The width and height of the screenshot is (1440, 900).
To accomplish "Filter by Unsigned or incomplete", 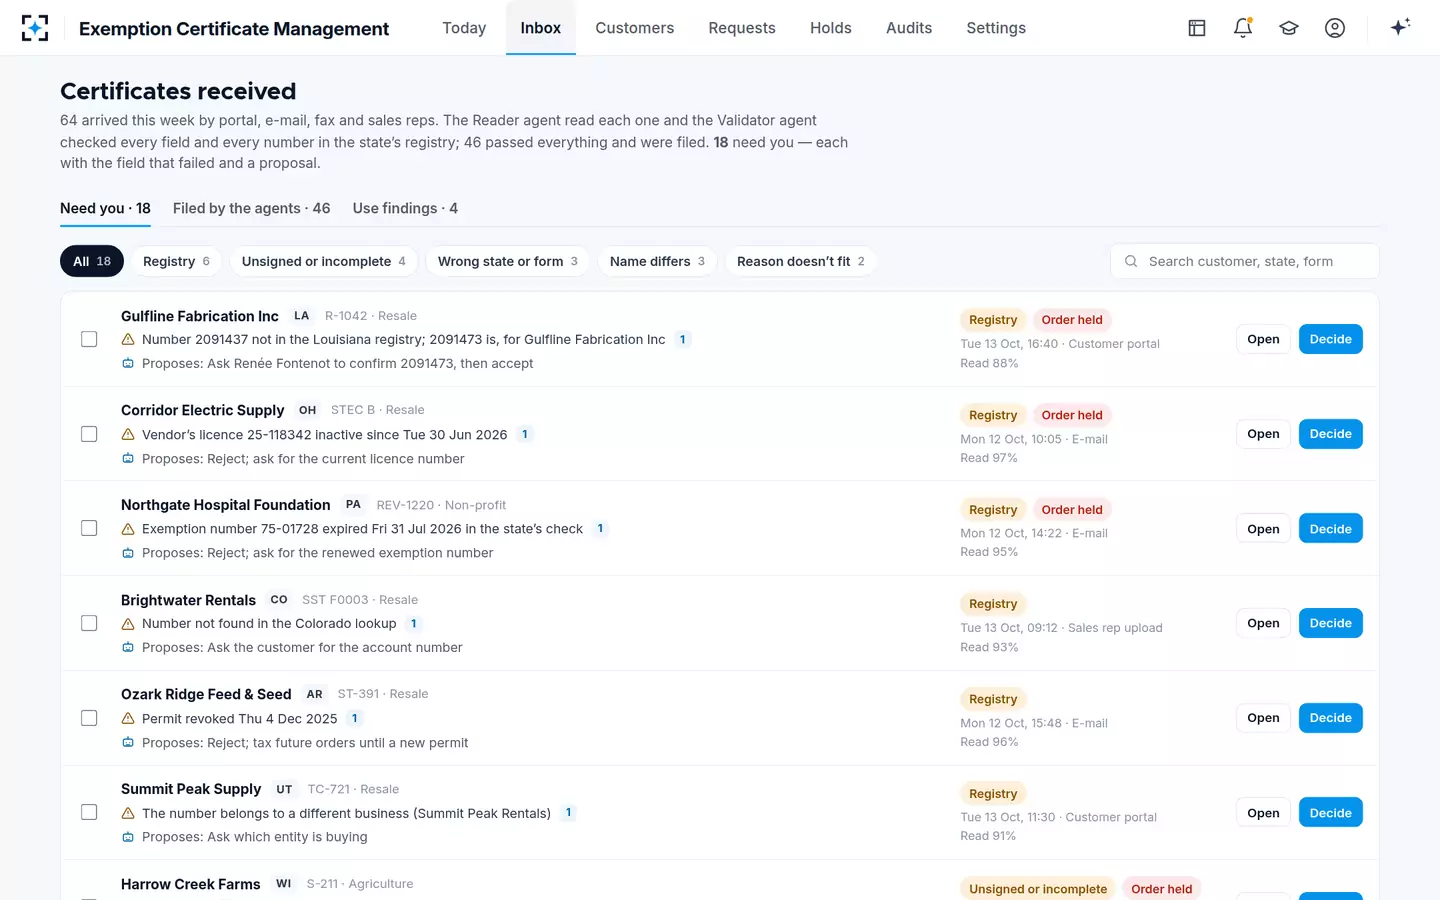I will [x=324, y=261].
